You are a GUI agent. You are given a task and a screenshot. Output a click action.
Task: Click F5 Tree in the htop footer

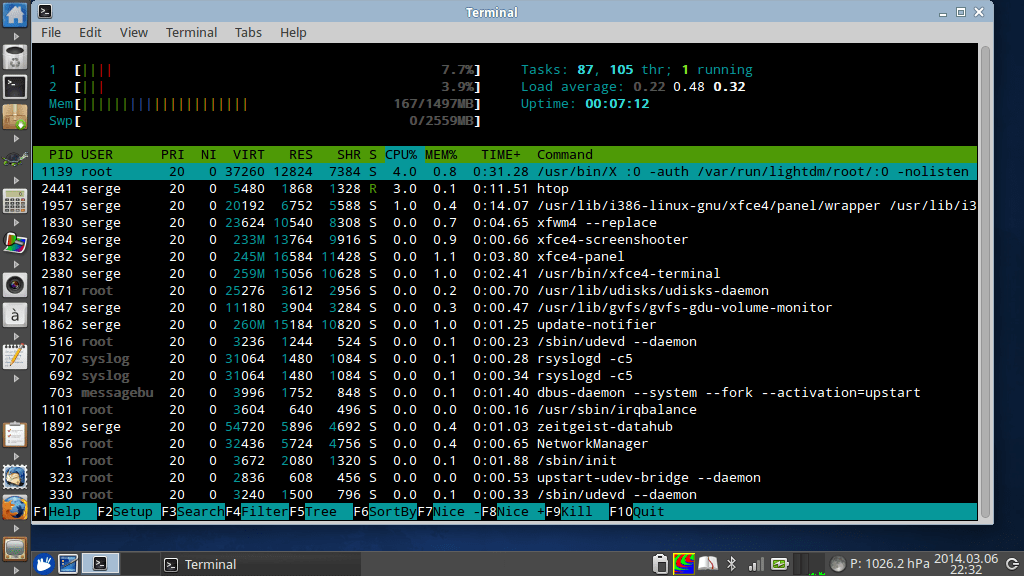pos(321,511)
